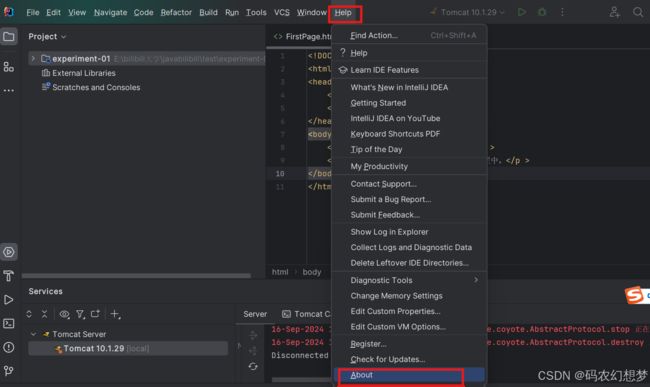Click the green Run button in the toolbar
Viewport: 650px width, 387px height.
(x=522, y=12)
